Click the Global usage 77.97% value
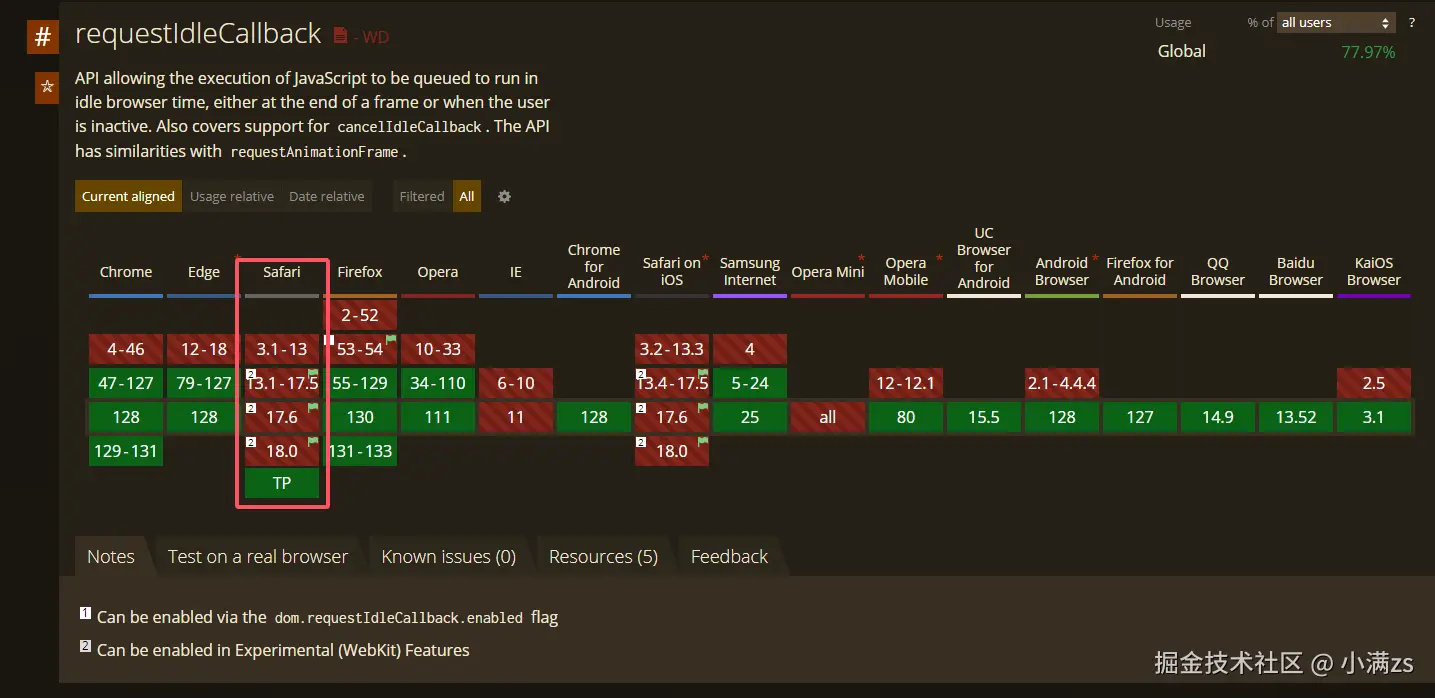Viewport: 1435px width, 698px height. coord(1368,52)
